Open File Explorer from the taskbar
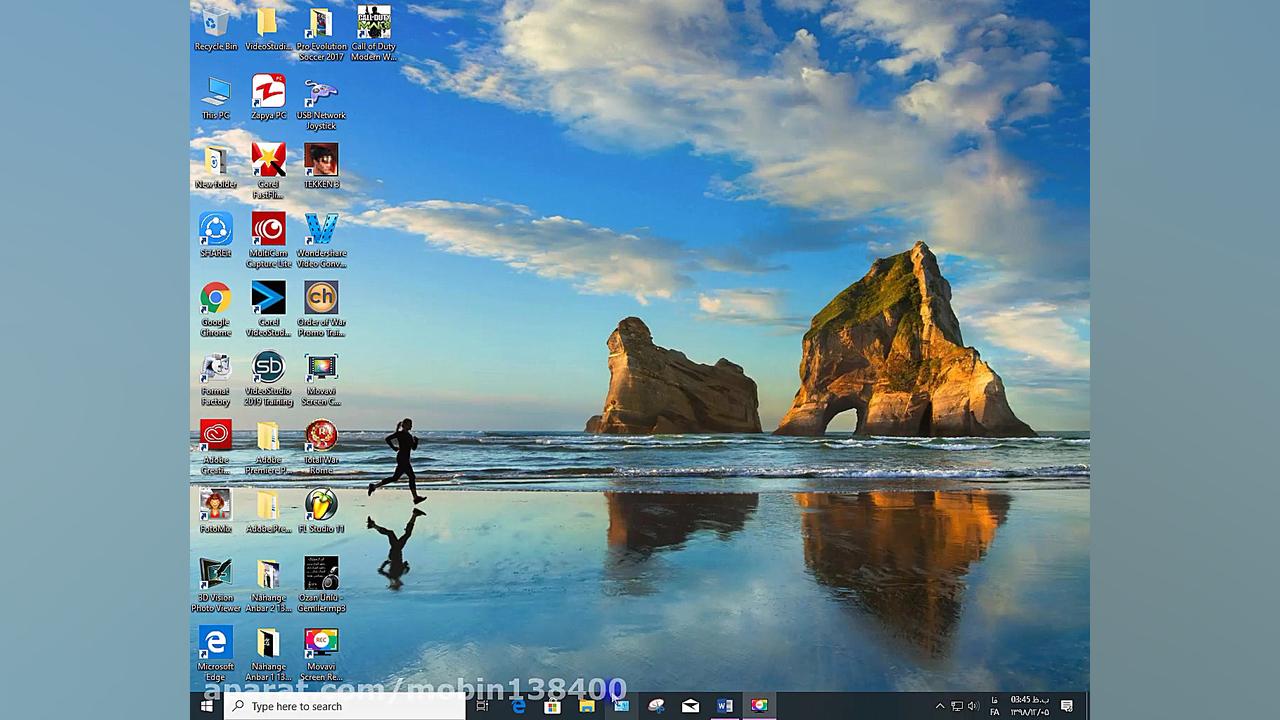The image size is (1280, 720). point(587,706)
